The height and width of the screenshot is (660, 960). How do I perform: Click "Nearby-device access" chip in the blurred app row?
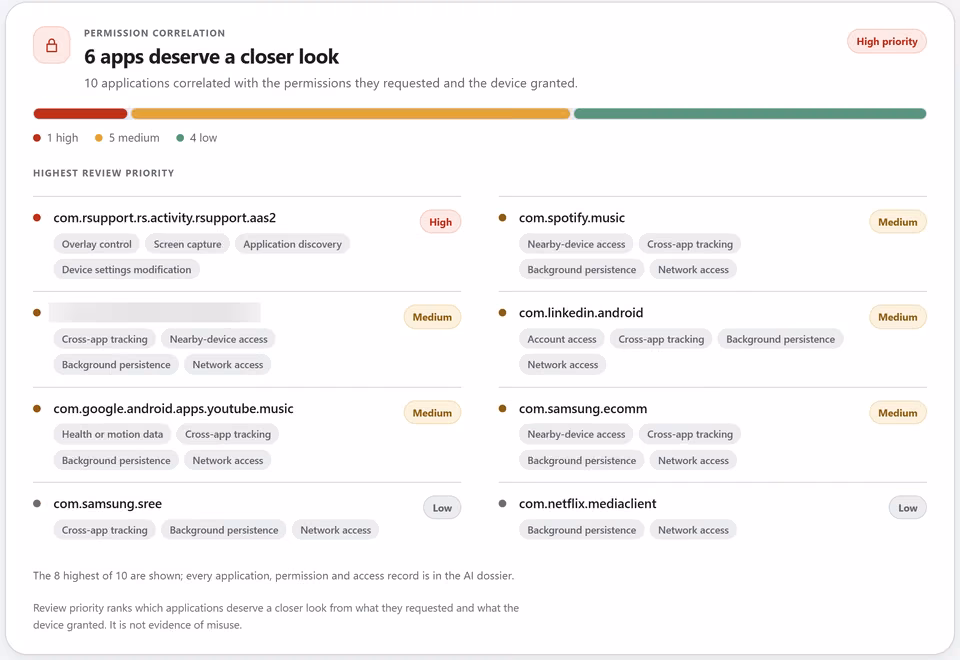click(219, 339)
